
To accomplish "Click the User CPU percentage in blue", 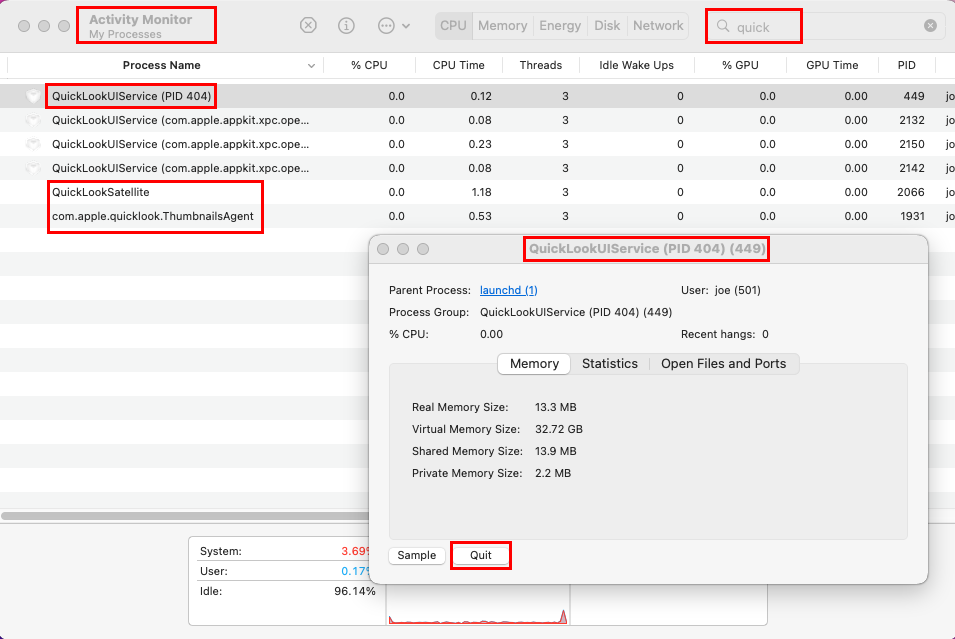I will pyautogui.click(x=355, y=571).
